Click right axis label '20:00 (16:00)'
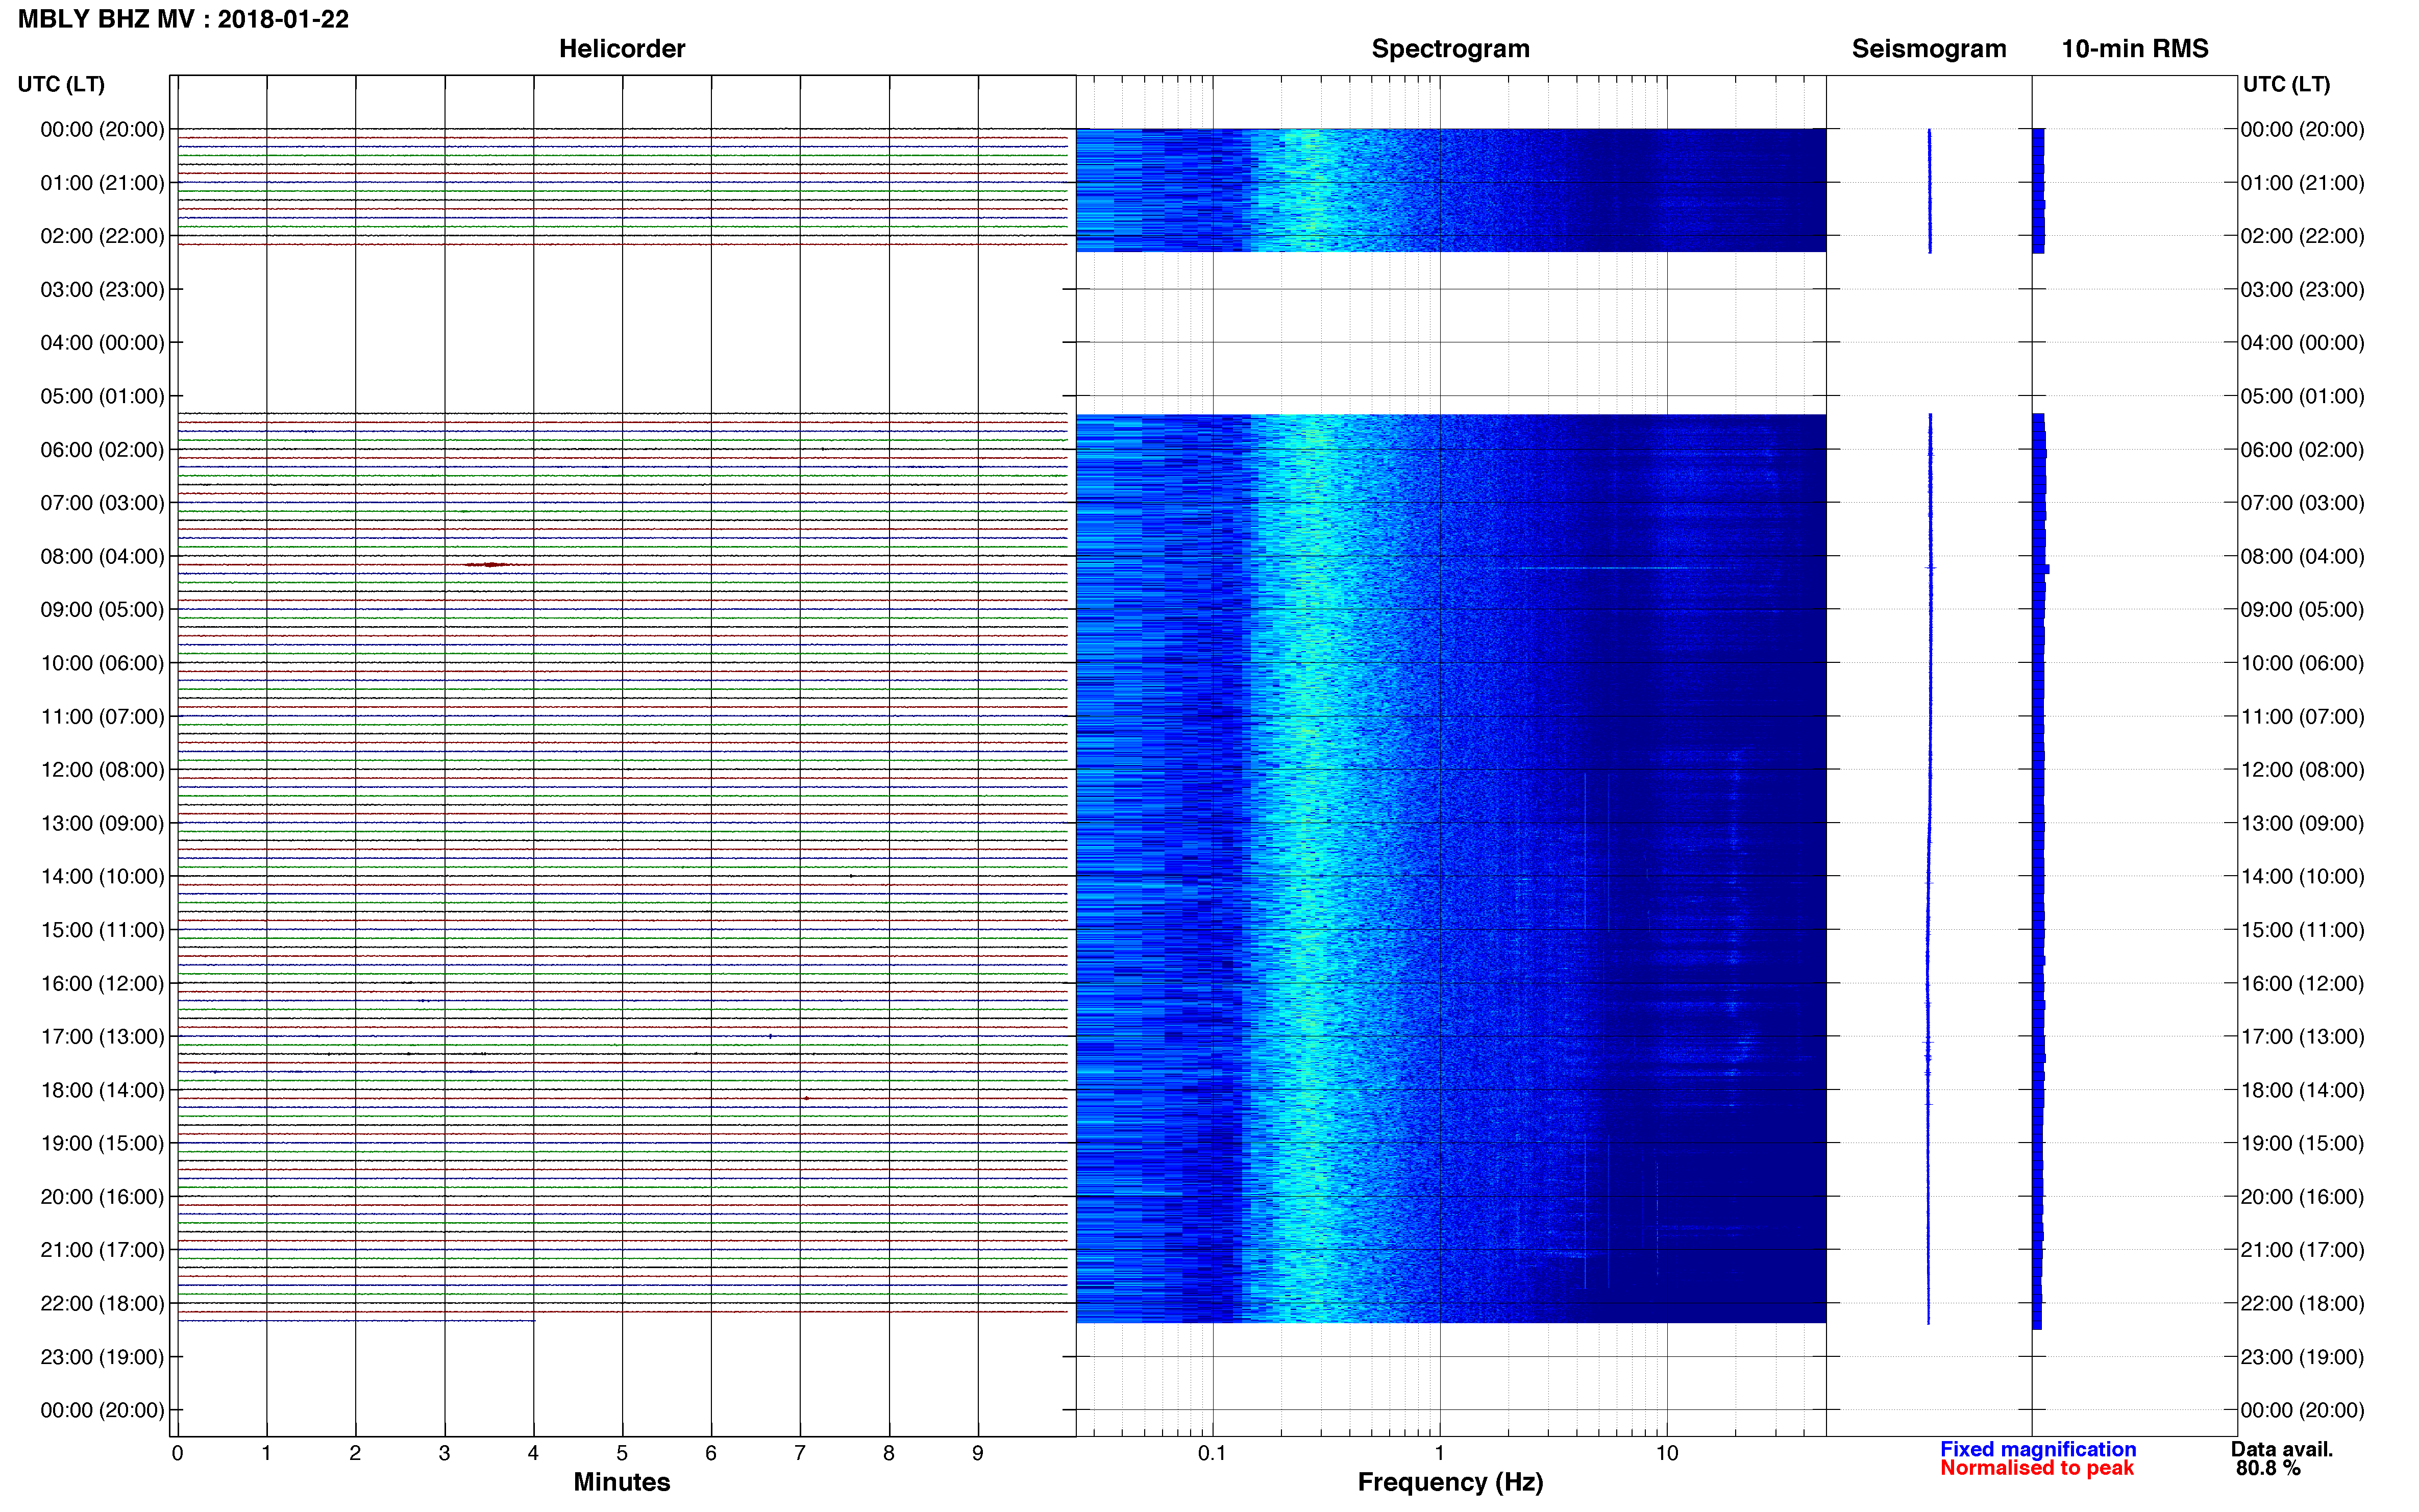The image size is (2419, 1512). [x=2302, y=1196]
